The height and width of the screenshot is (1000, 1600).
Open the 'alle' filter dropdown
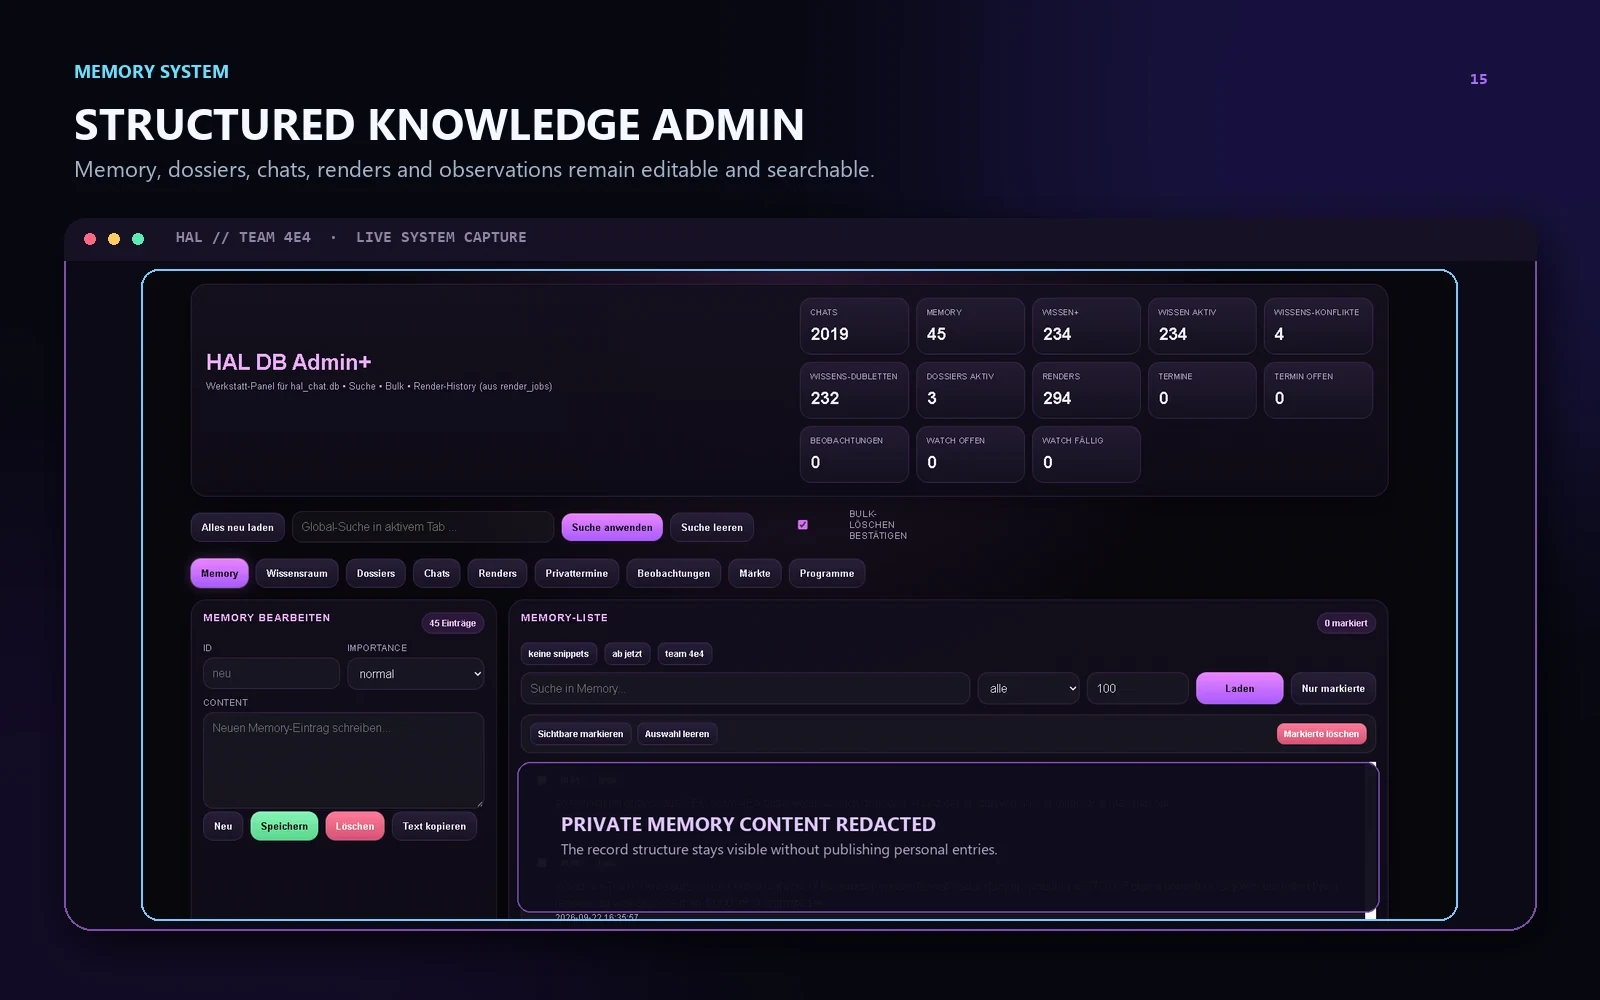point(1028,689)
